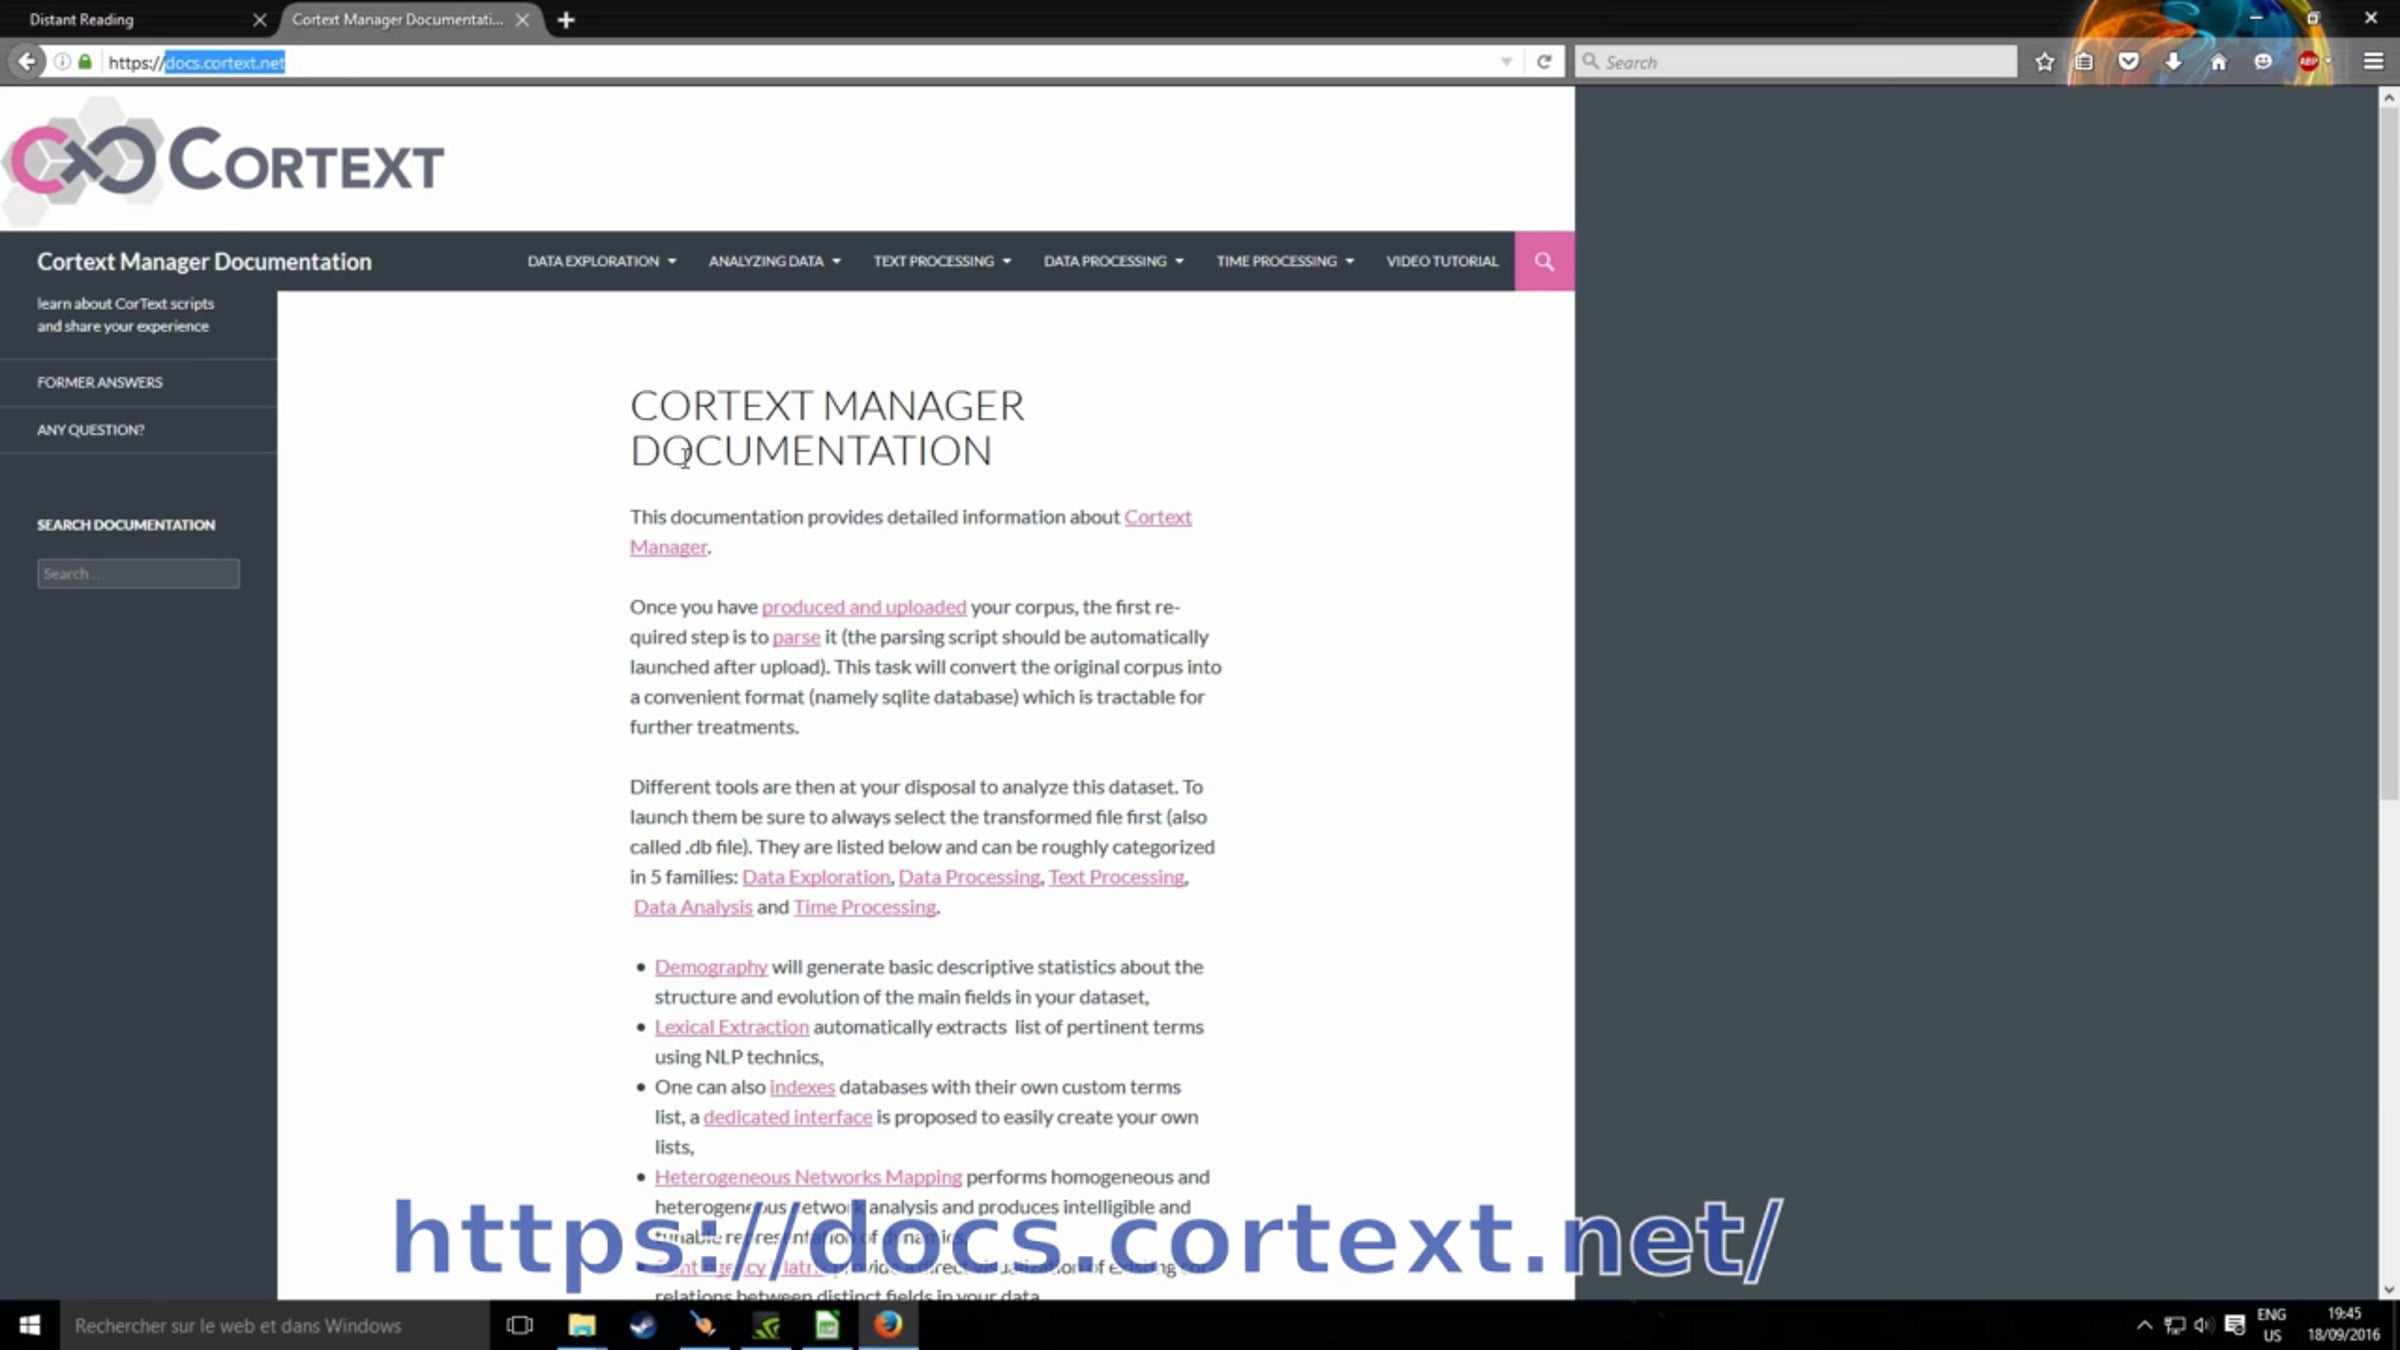Open the action center notifications icon
This screenshot has height=1350, width=2400.
coord(2235,1325)
